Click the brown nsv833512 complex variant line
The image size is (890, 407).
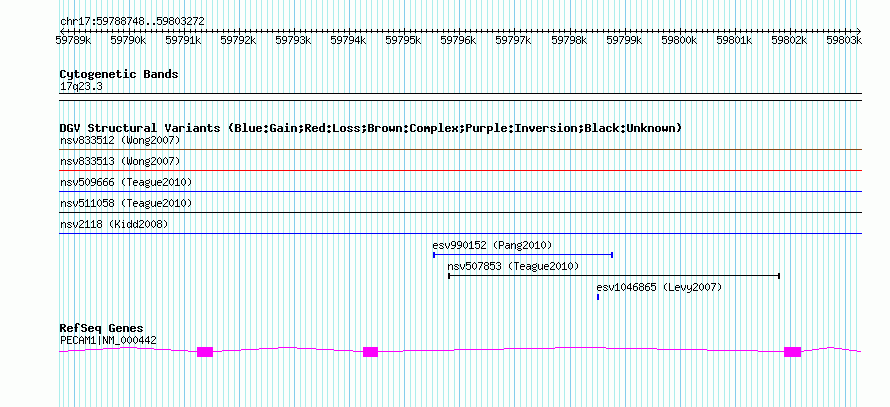[460, 149]
